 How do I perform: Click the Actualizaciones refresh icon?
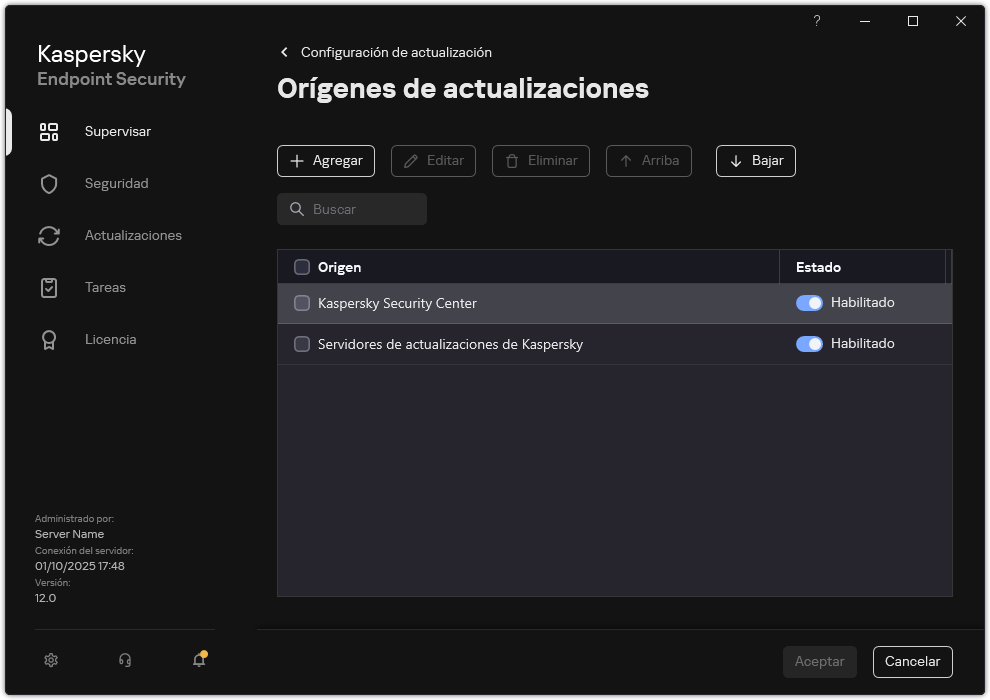[x=48, y=235]
